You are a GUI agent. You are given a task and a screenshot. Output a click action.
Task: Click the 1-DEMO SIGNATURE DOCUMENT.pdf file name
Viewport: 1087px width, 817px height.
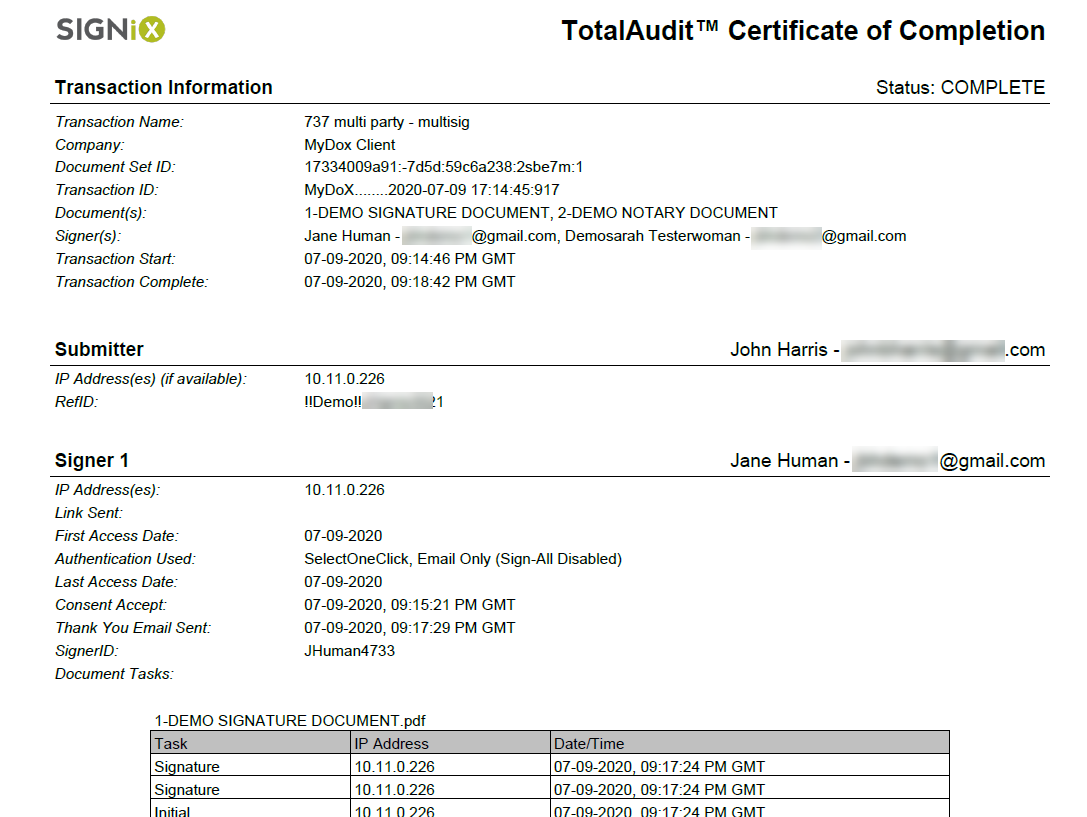tap(290, 720)
